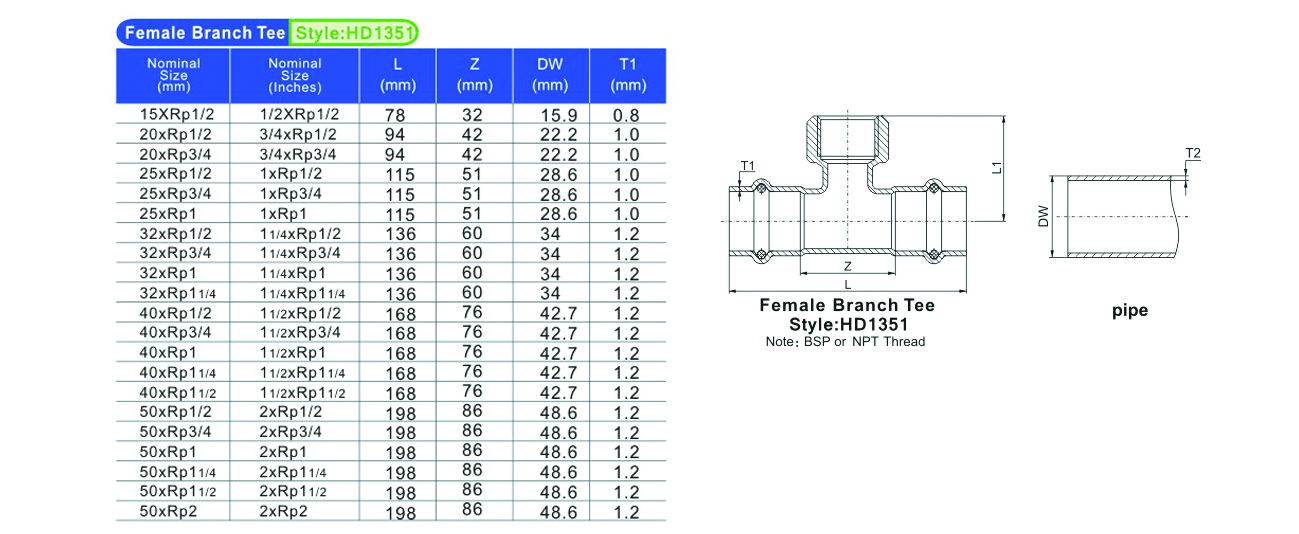The width and height of the screenshot is (1299, 534).
Task: Select the 40xRp11/4 row label
Action: click(179, 372)
